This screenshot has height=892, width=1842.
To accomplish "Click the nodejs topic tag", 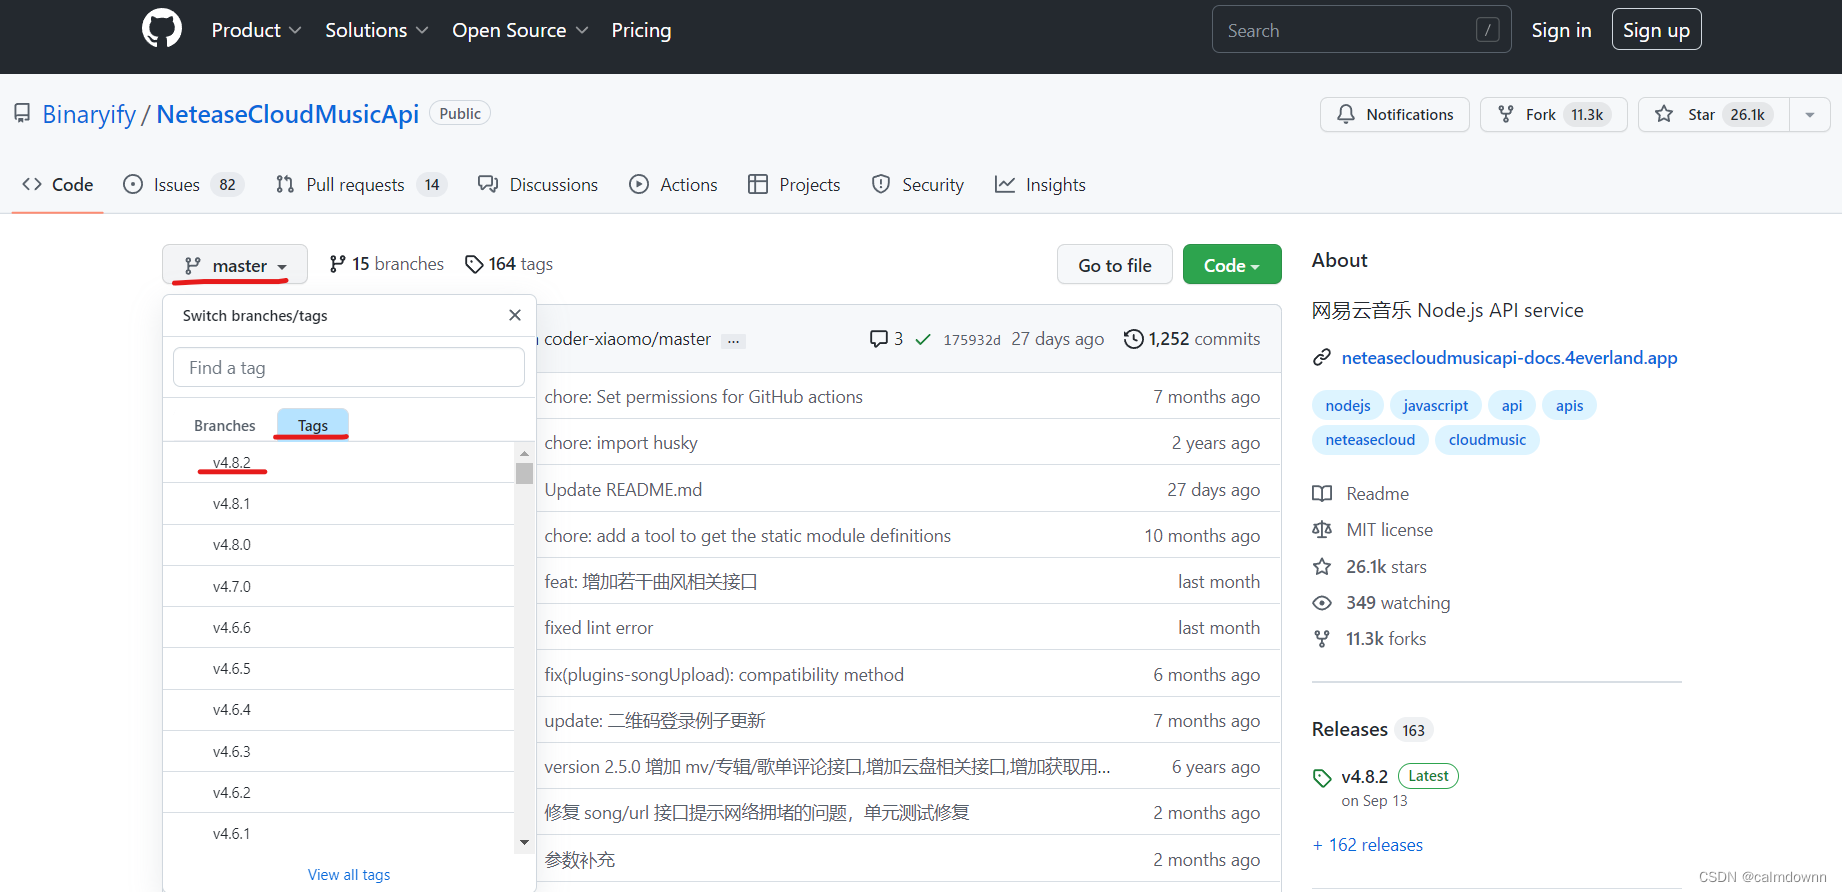I will [1347, 405].
